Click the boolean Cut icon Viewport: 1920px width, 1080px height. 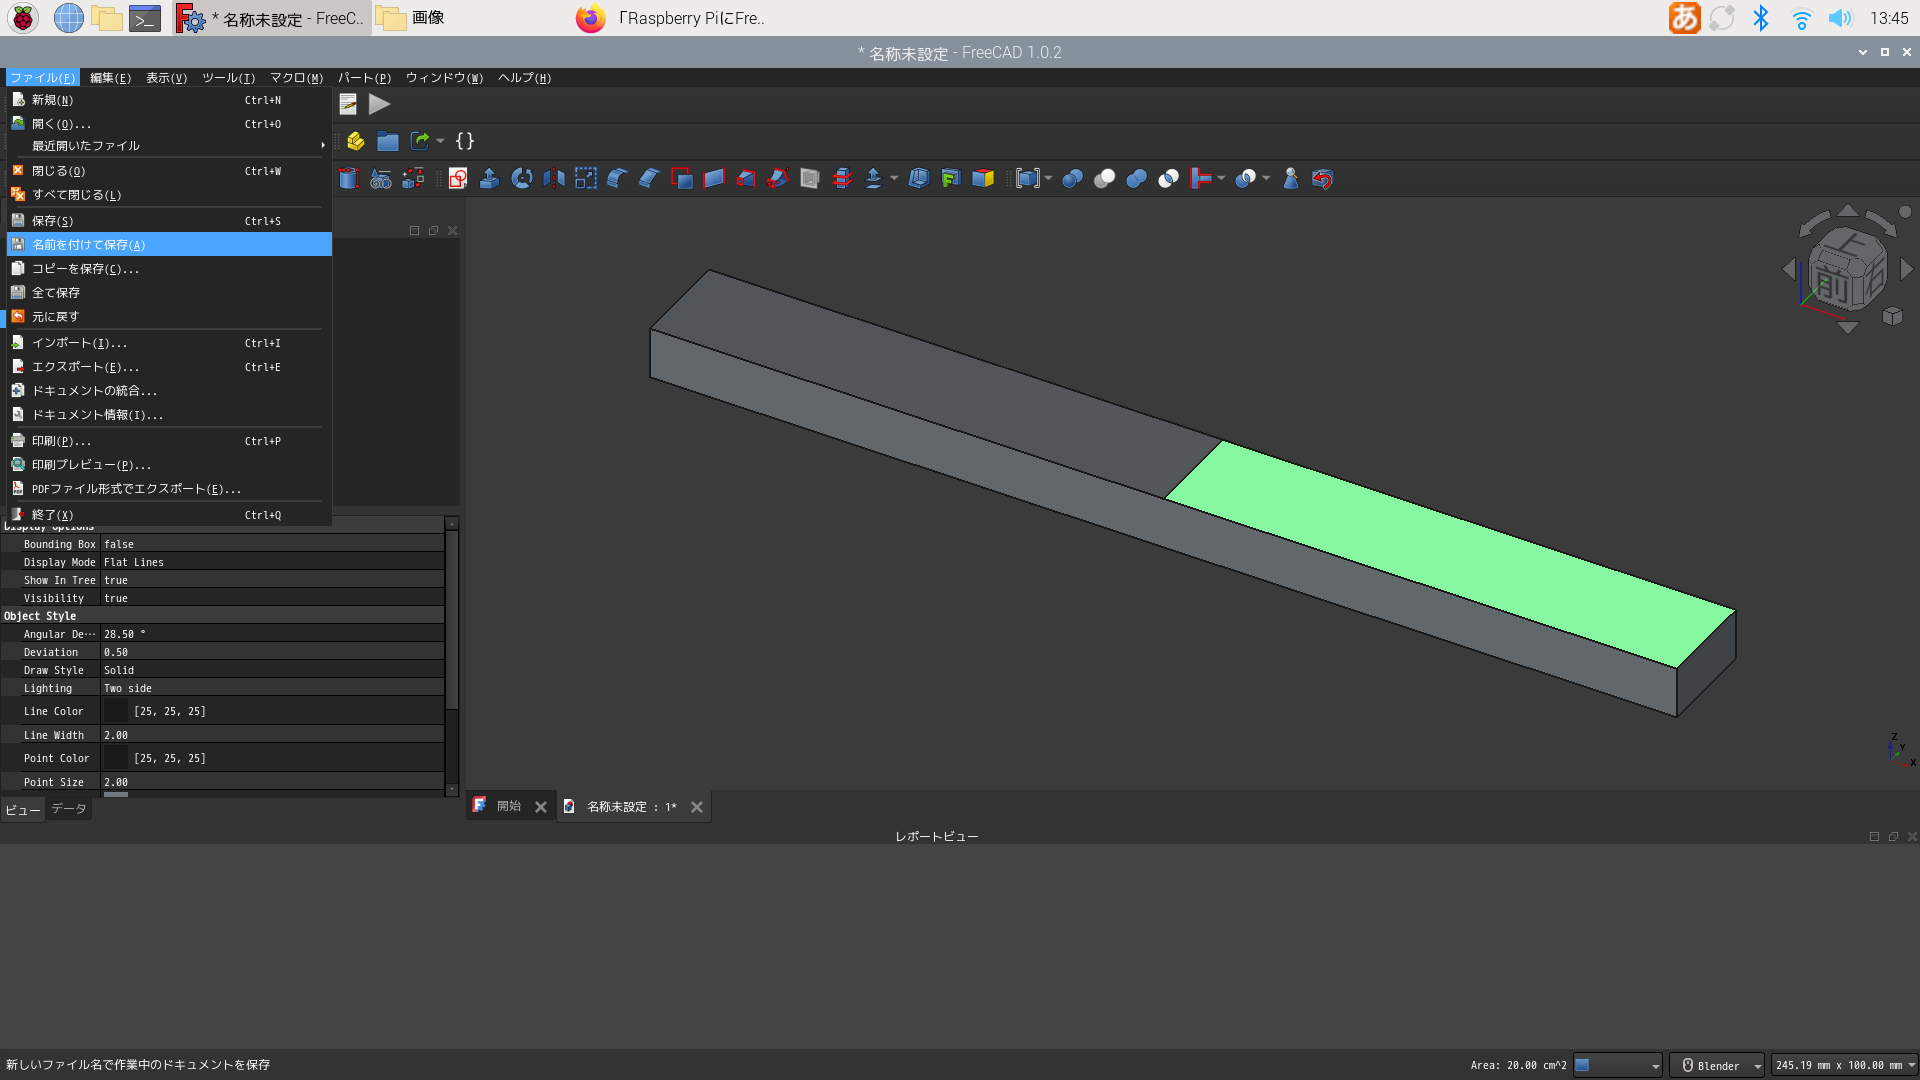tap(1104, 179)
